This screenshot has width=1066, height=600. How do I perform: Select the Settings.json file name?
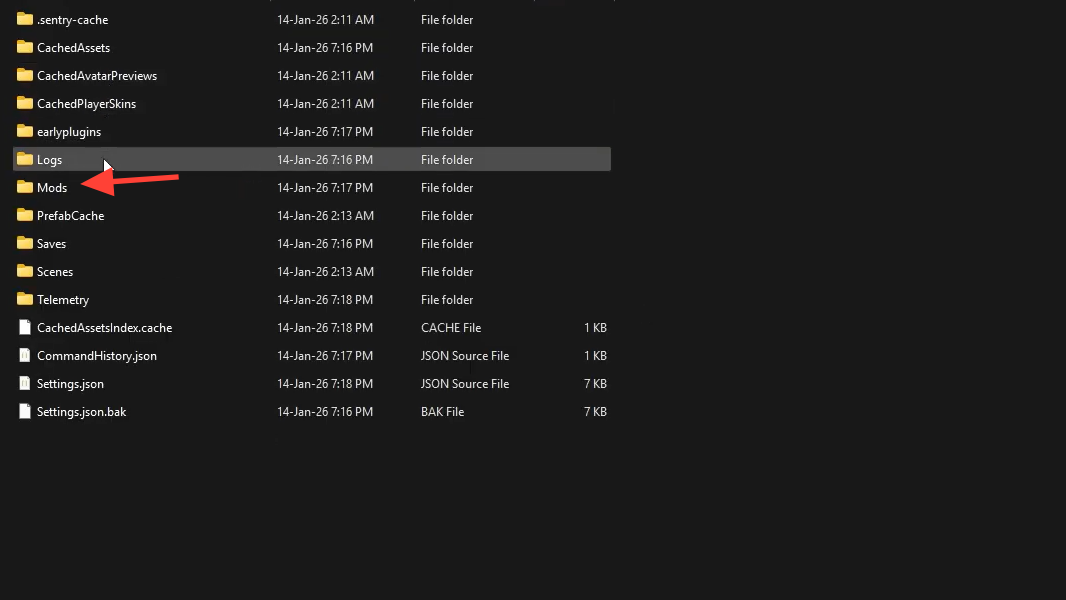[70, 384]
